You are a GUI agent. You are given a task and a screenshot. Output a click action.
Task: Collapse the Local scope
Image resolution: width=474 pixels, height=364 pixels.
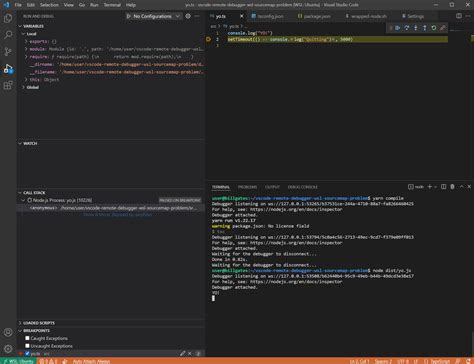23,34
